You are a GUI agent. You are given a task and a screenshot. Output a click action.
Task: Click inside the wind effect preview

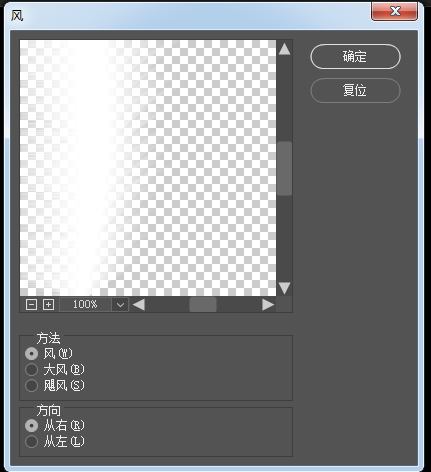pos(148,168)
